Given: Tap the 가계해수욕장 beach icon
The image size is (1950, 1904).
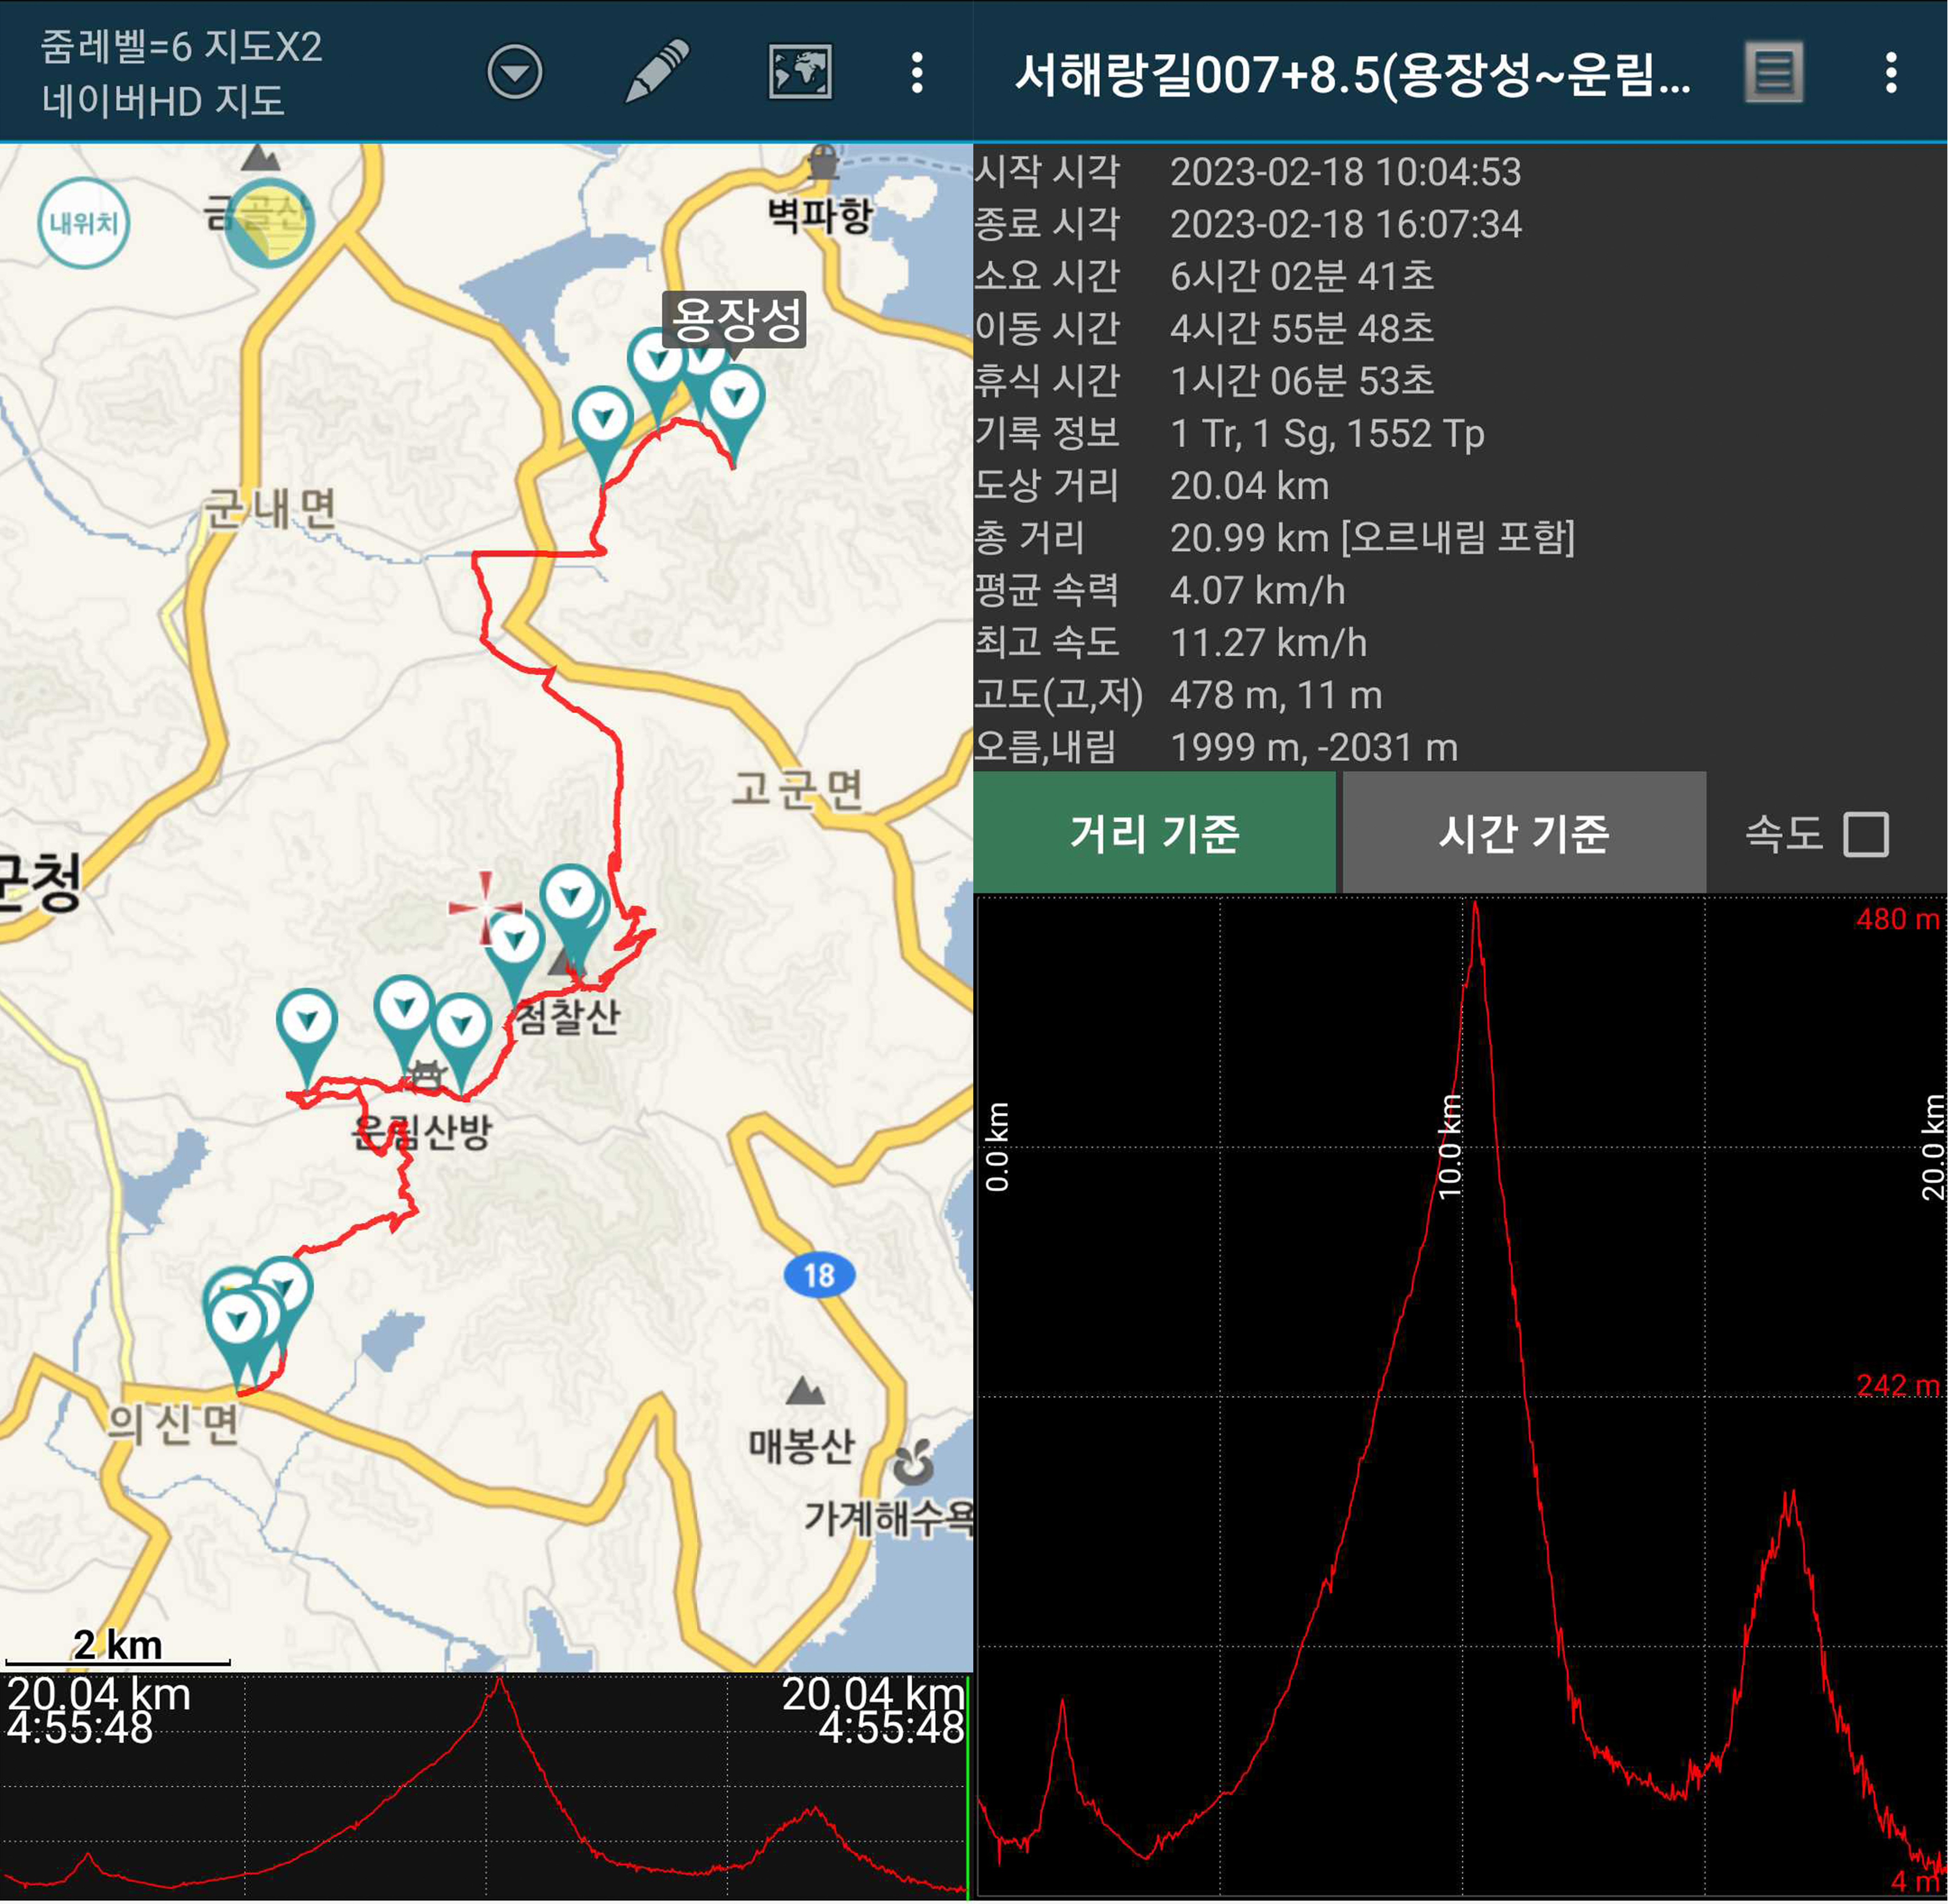Looking at the screenshot, I should coord(913,1463).
